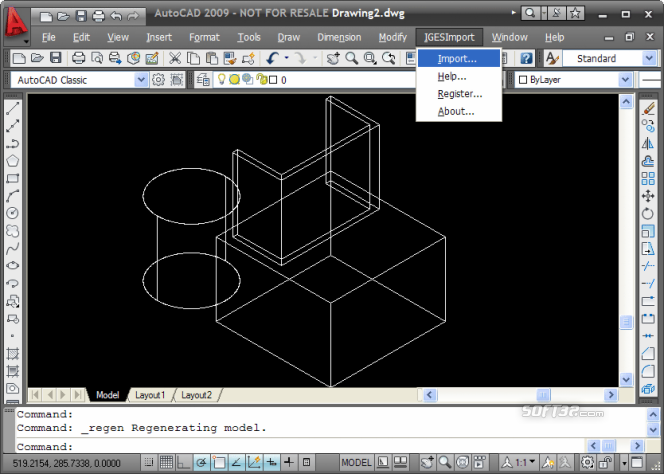The width and height of the screenshot is (664, 474).
Task: Open the Layer Properties Manager
Action: click(x=203, y=80)
